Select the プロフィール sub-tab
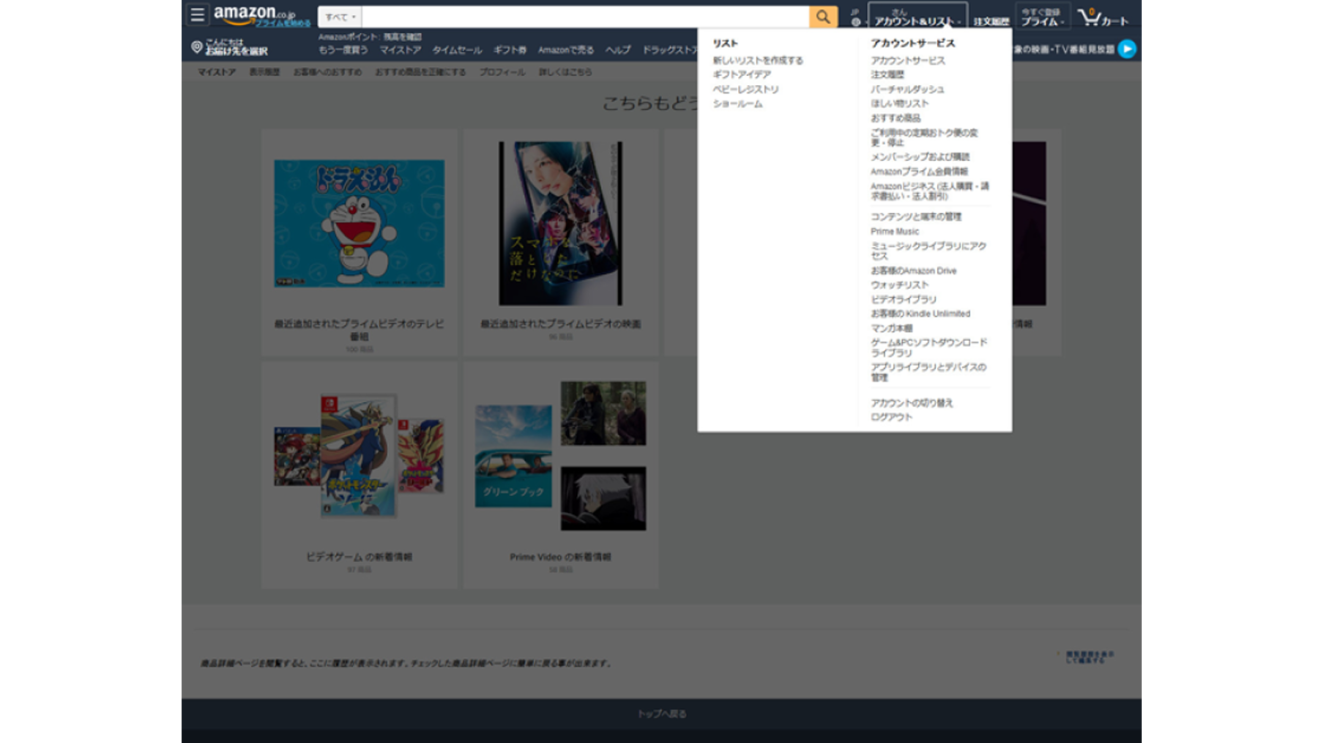 click(x=502, y=72)
